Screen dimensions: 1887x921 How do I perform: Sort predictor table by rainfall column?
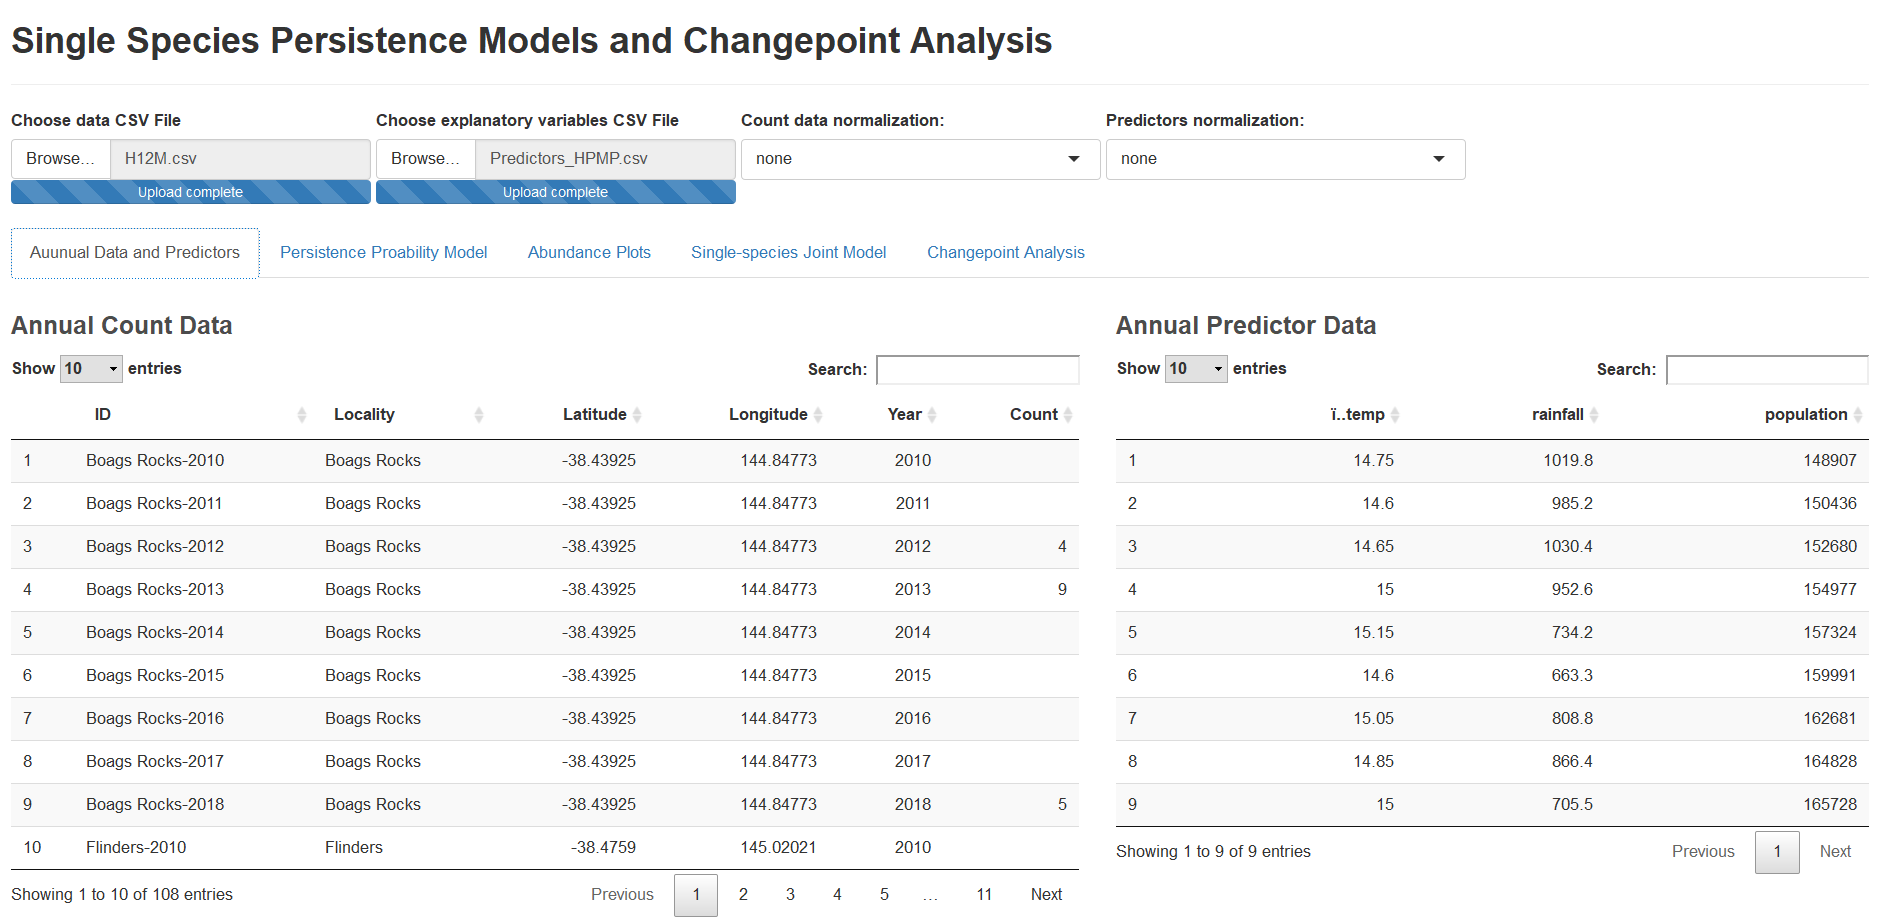tap(1505, 415)
